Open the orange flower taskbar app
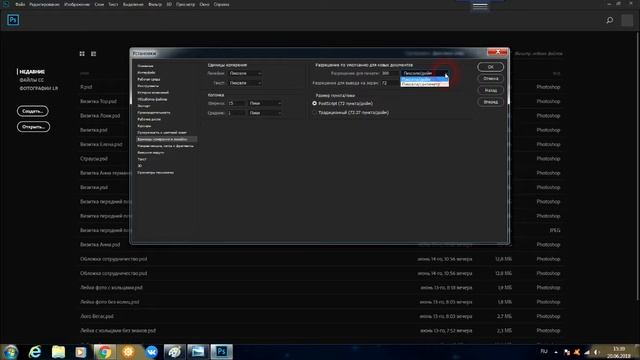The height and width of the screenshot is (360, 640). click(x=128, y=352)
